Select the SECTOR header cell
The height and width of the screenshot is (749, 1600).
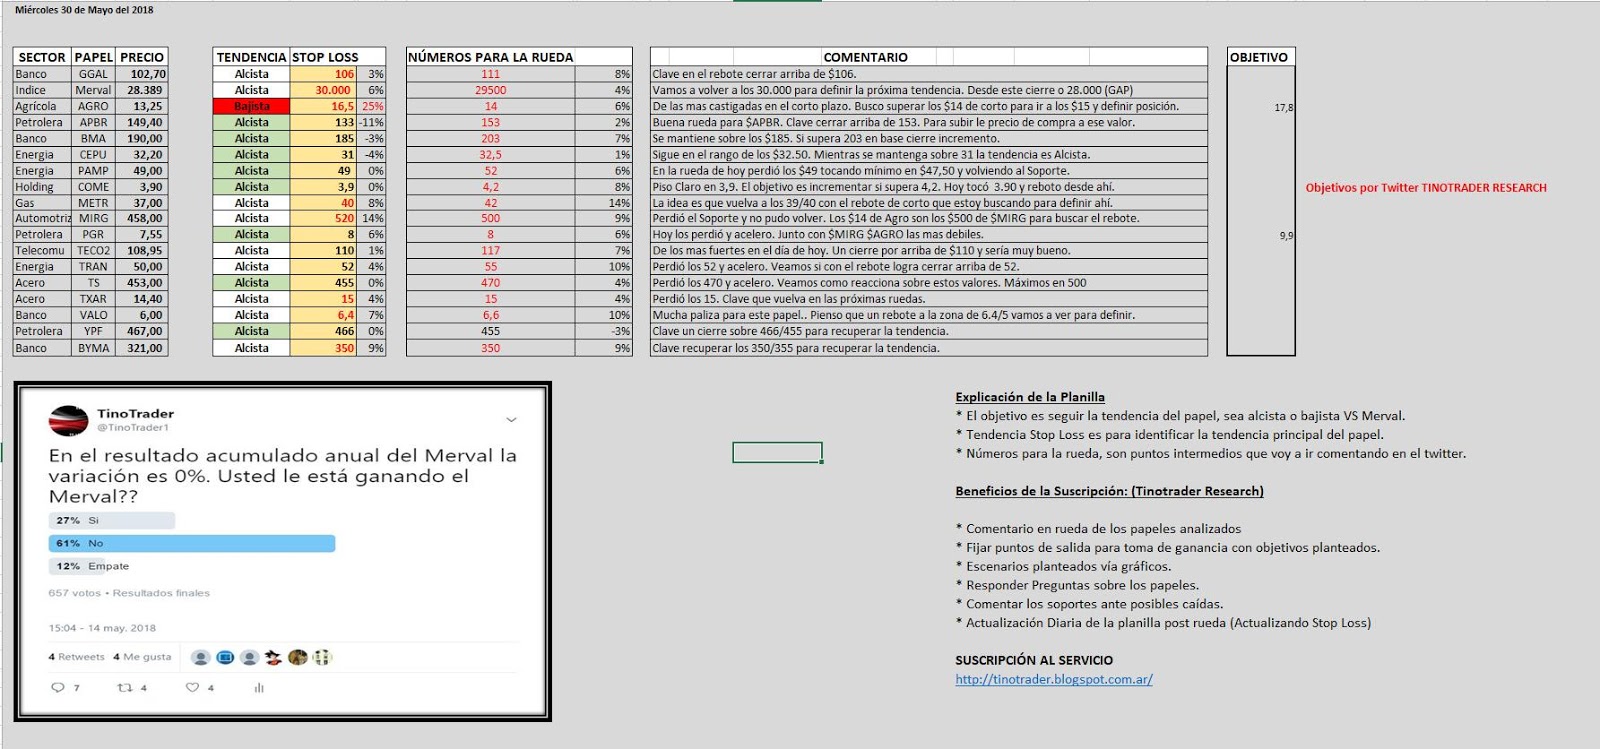[x=42, y=57]
